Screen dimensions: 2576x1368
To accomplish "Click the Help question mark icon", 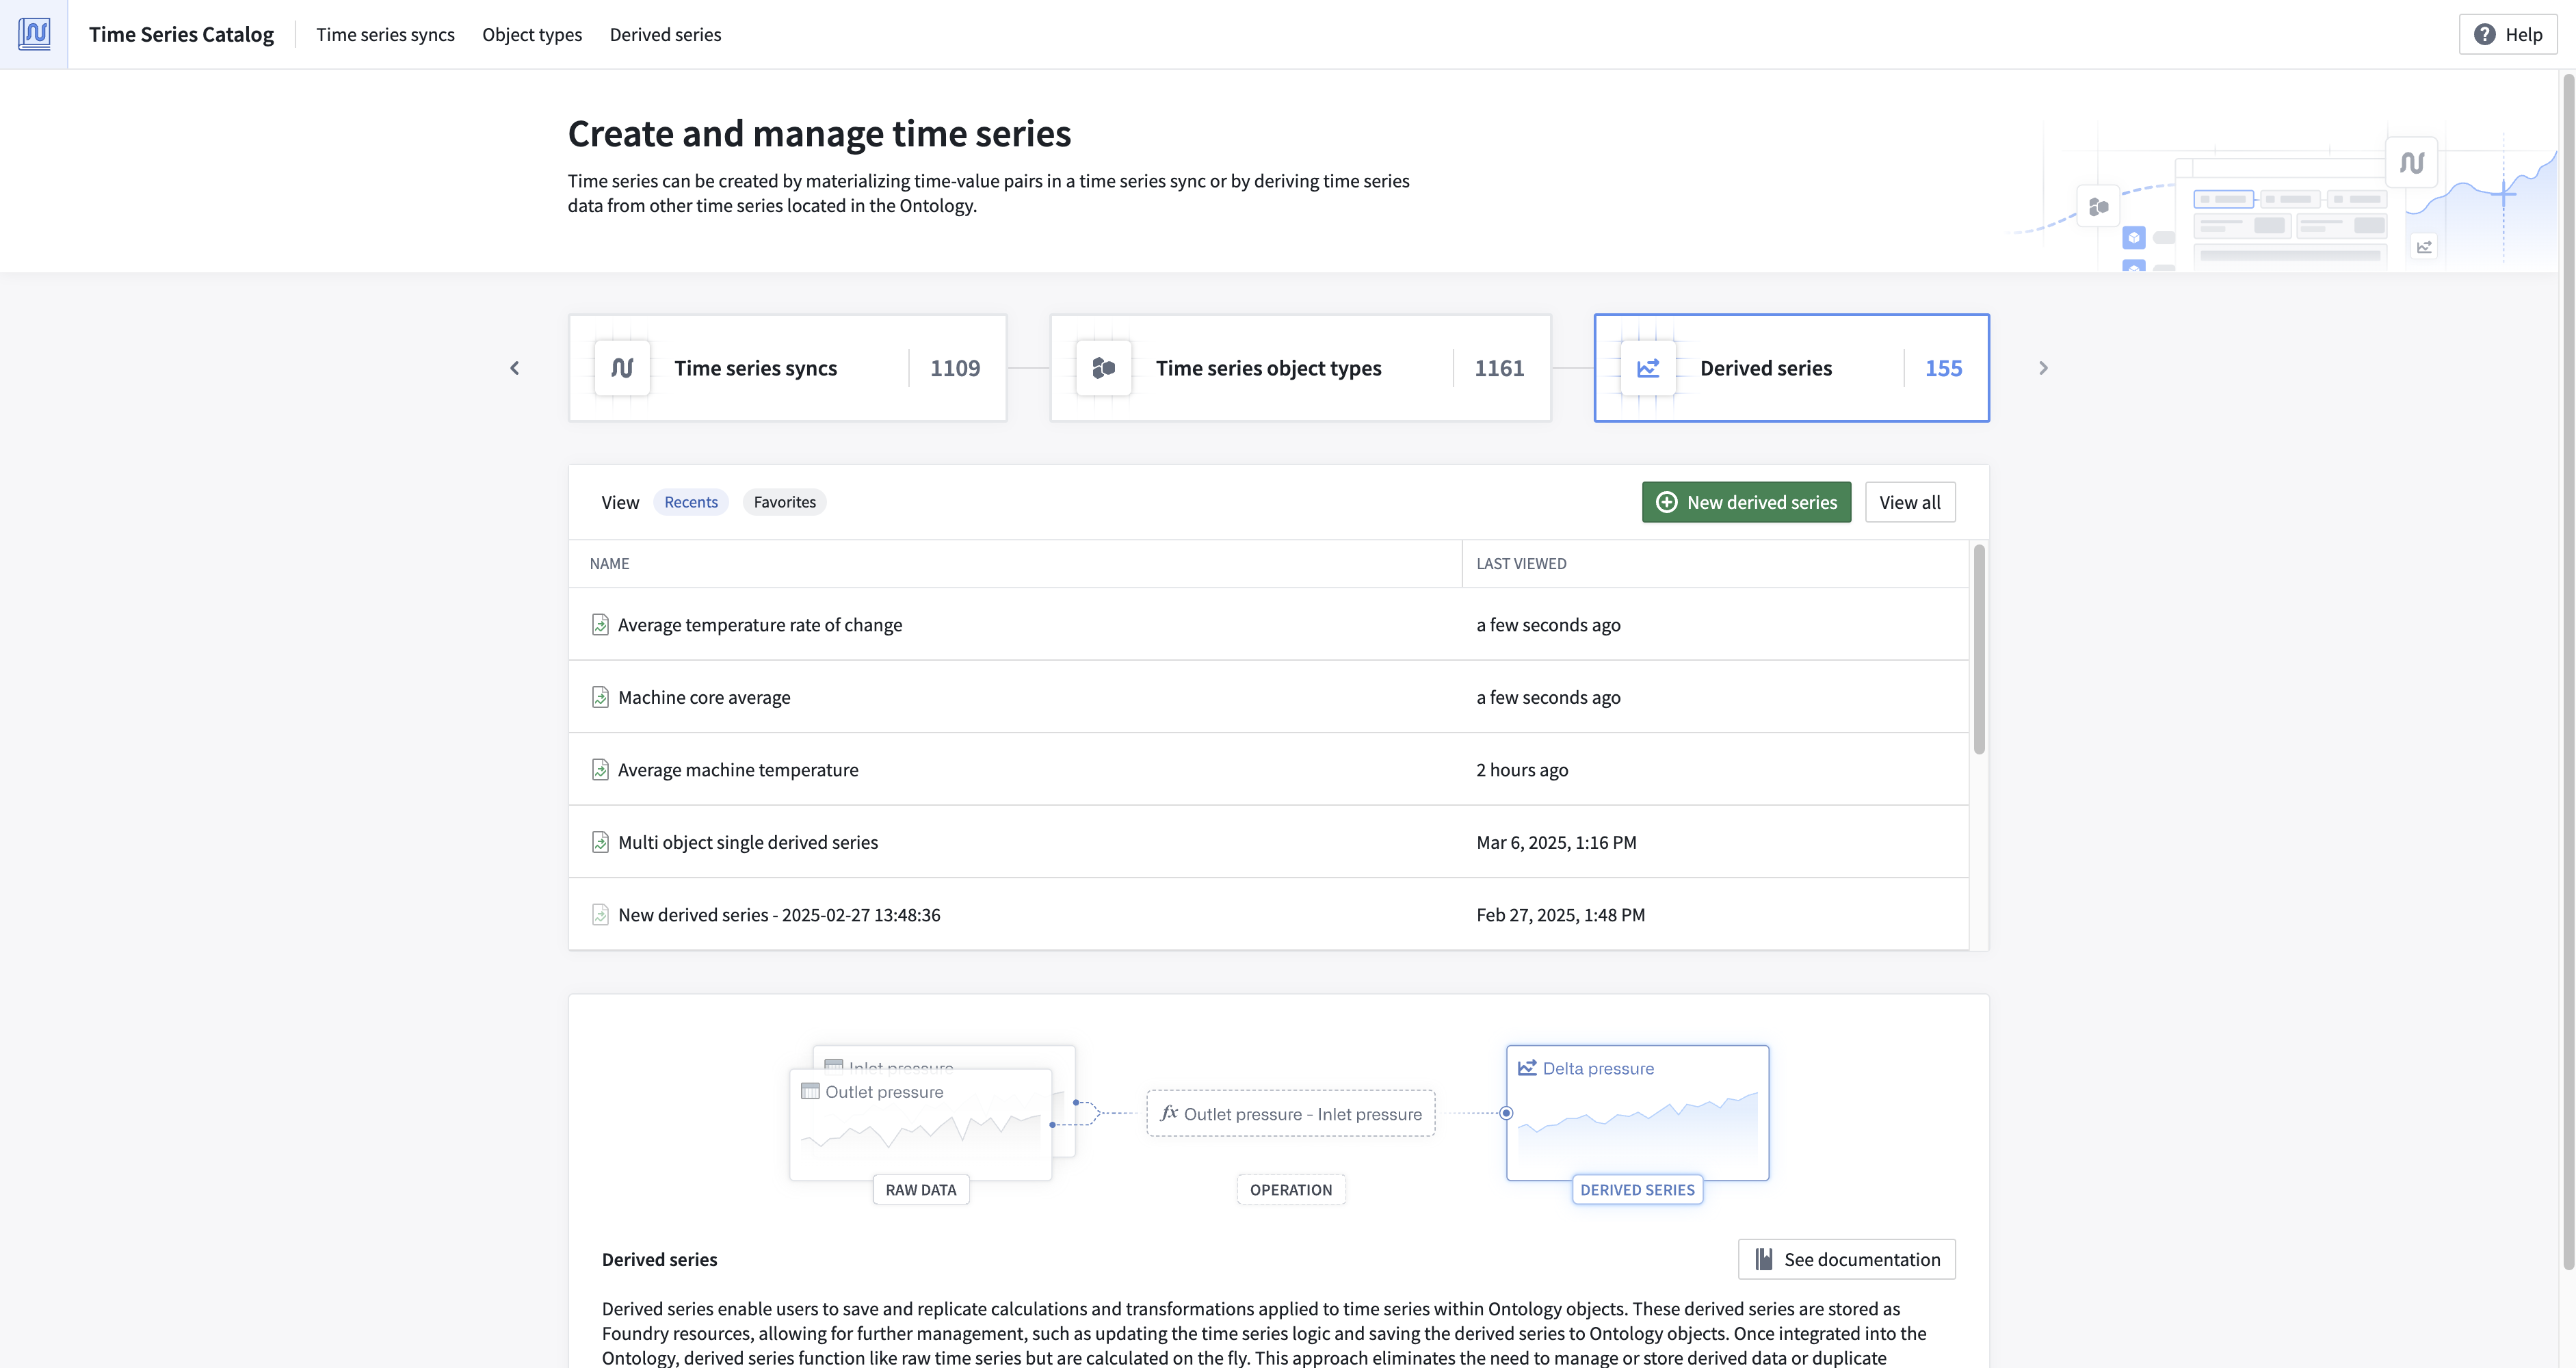I will click(x=2484, y=34).
